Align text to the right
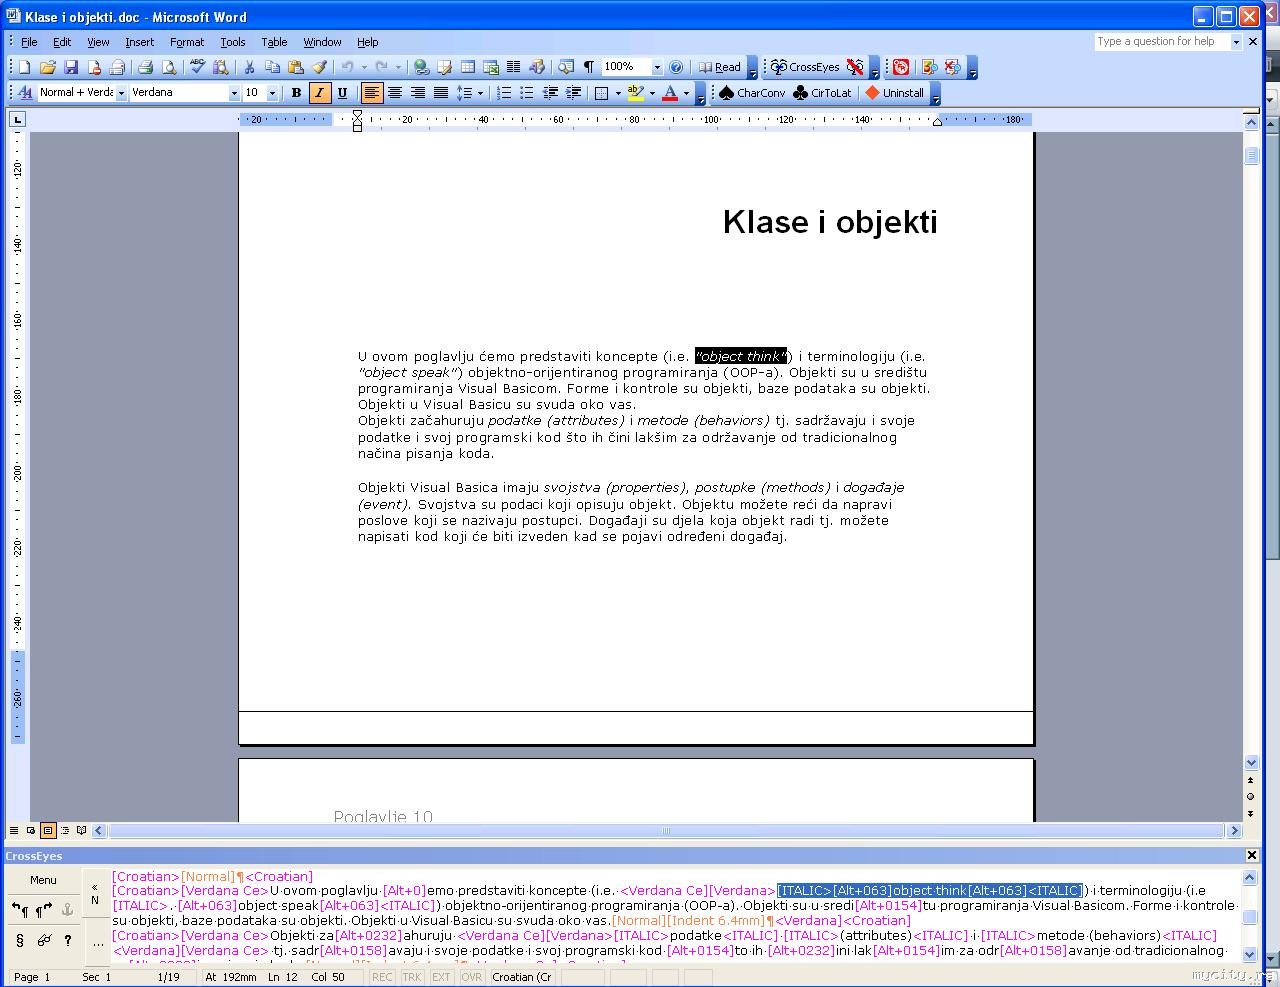Image resolution: width=1280 pixels, height=987 pixels. coord(418,93)
